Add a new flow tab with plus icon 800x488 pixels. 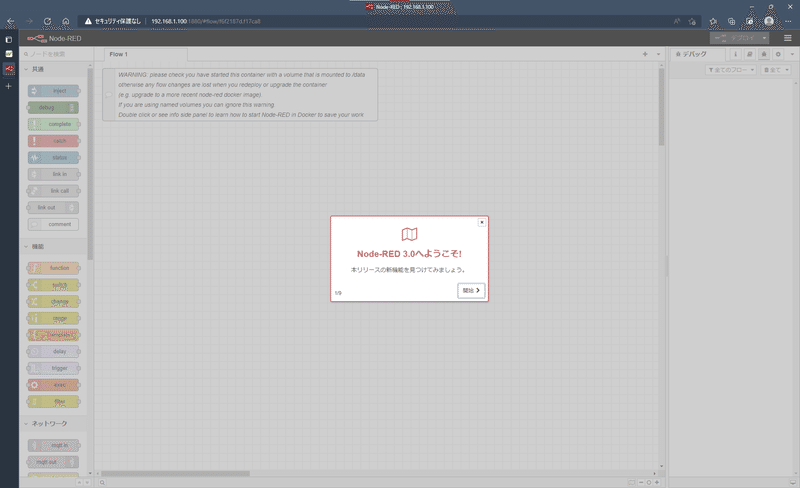click(x=645, y=54)
